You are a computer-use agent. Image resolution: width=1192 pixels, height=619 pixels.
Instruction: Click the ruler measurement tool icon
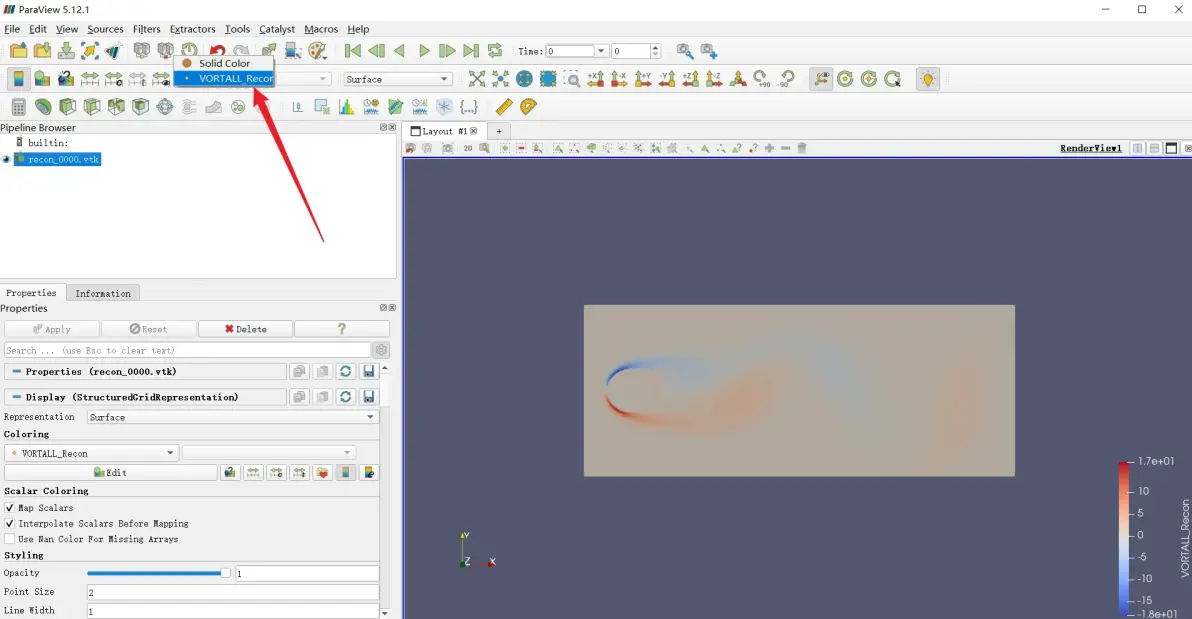(504, 106)
